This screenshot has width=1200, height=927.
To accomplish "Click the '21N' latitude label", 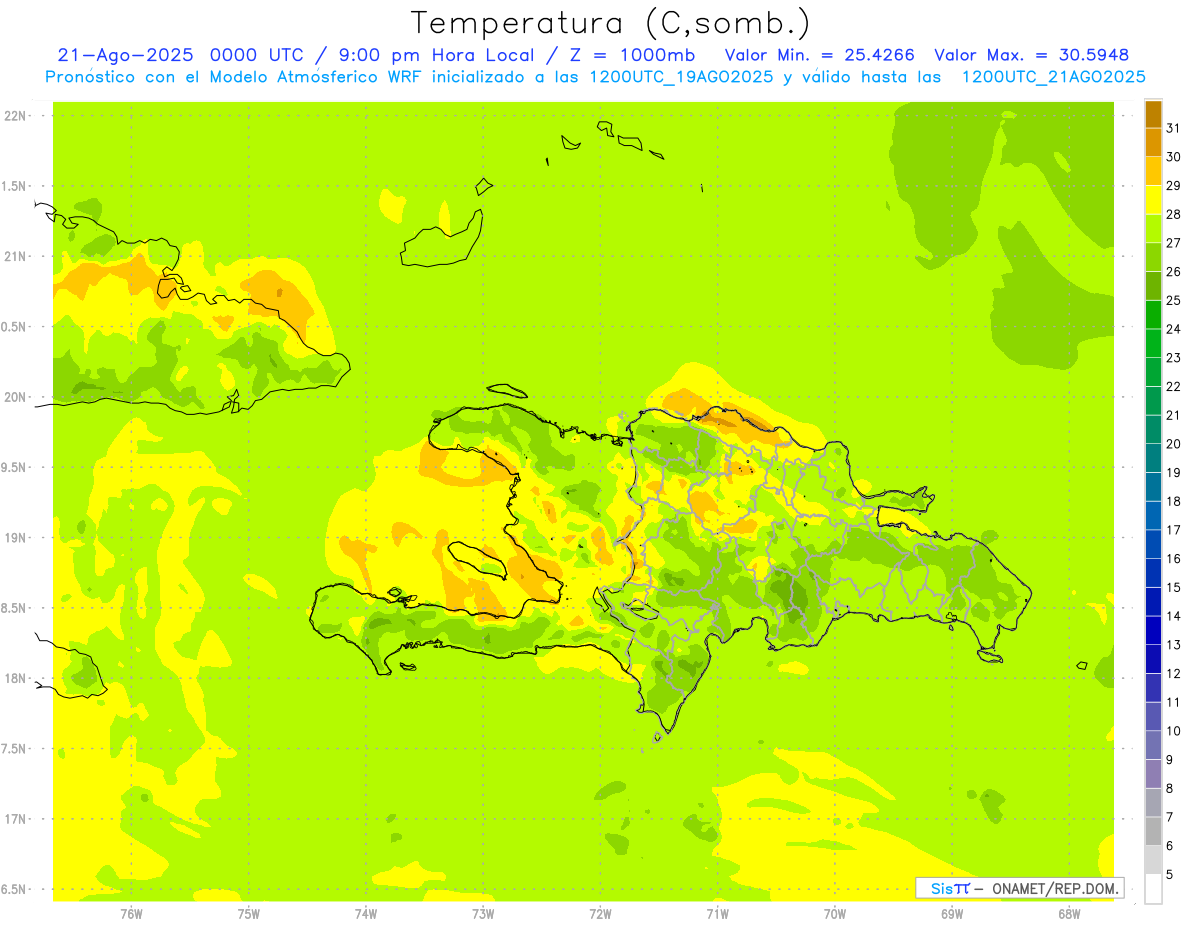I will (x=17, y=257).
